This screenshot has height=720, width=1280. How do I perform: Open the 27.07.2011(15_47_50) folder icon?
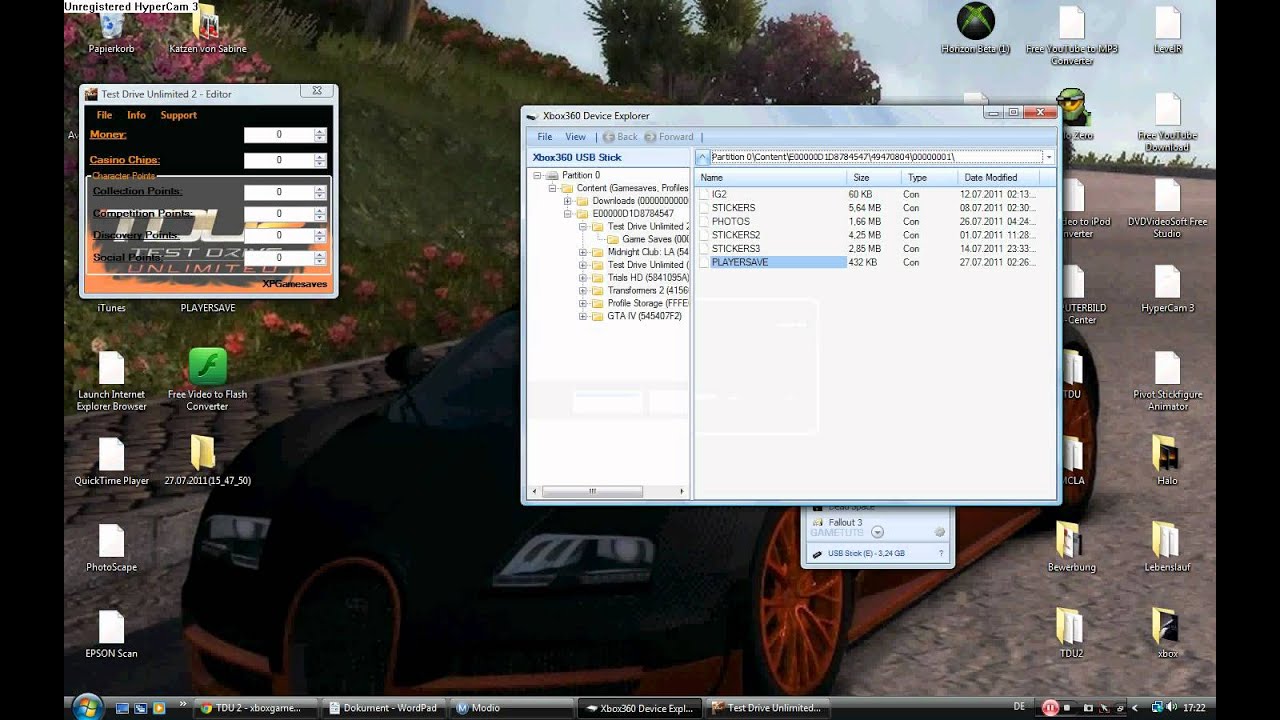click(207, 460)
